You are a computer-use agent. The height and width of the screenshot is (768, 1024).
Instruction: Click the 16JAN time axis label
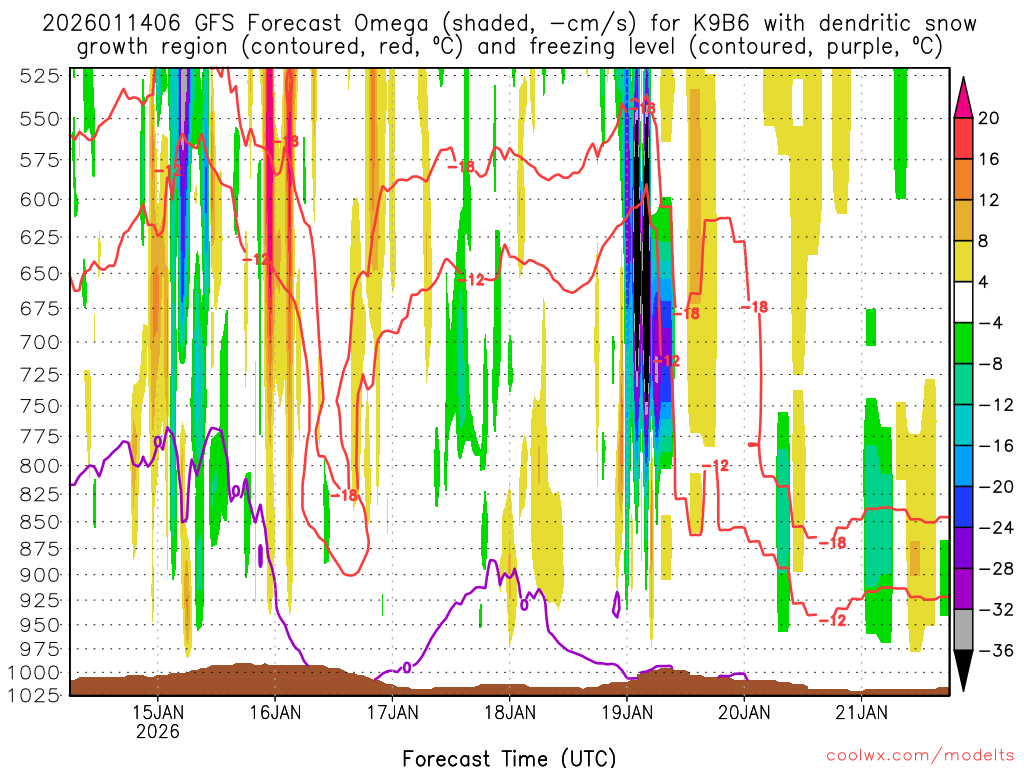[275, 712]
